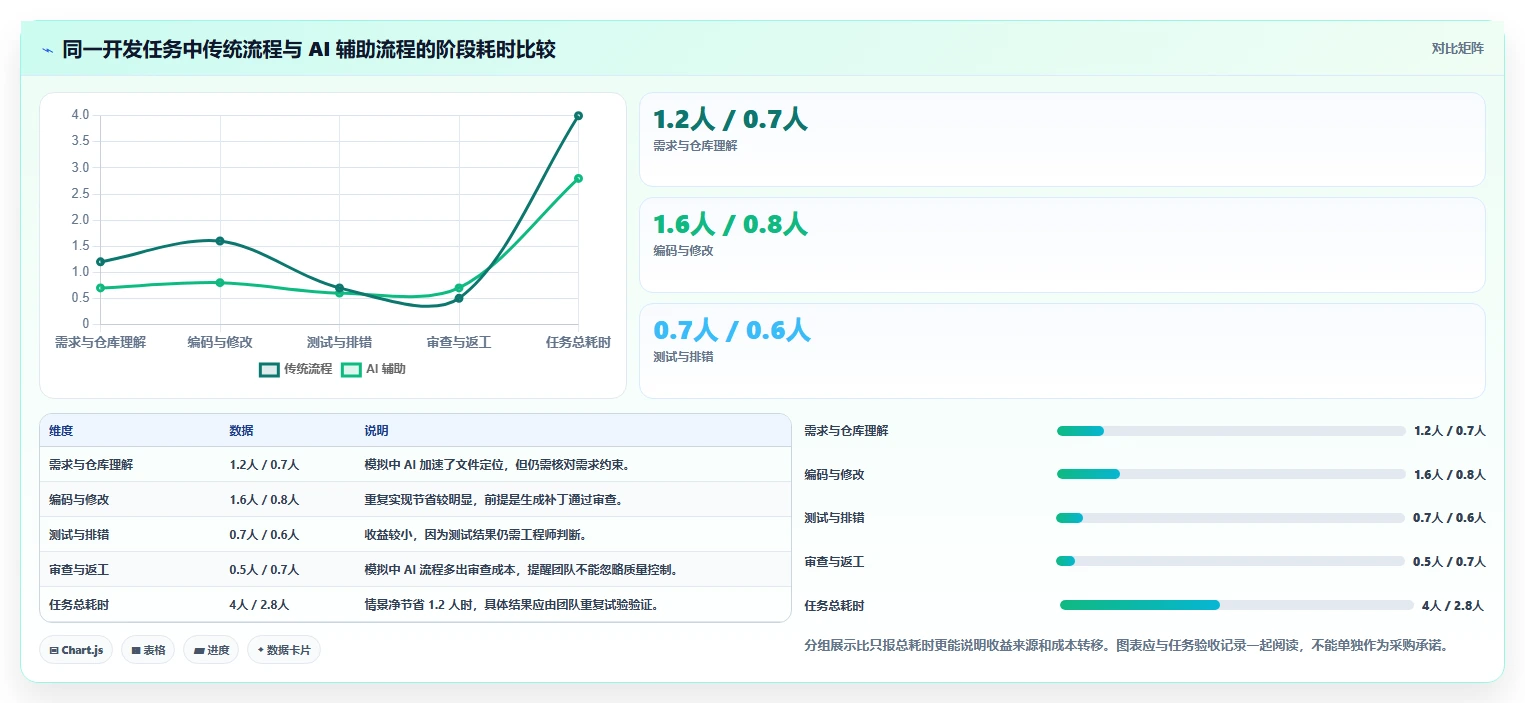Click the x-axis label 审查与返工 on chart
1525x703 pixels.
pyautogui.click(x=459, y=342)
